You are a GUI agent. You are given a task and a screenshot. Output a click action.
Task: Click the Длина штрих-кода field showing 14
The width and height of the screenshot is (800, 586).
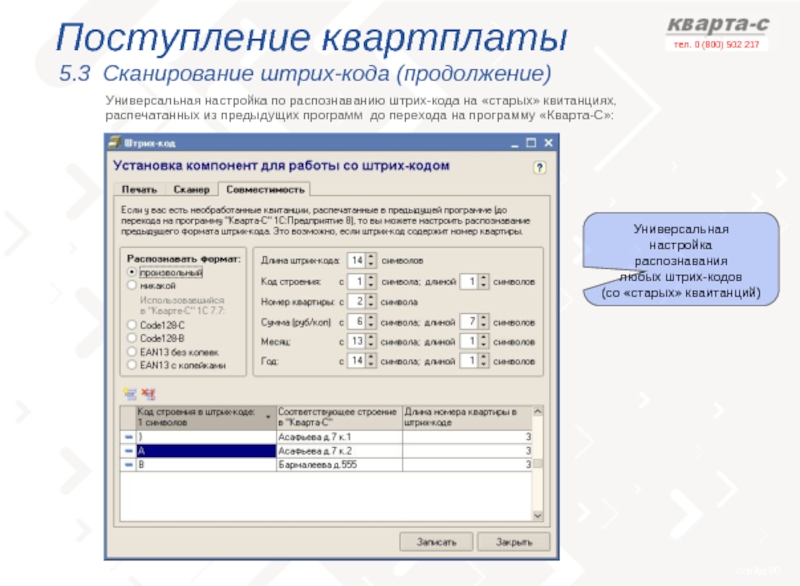[x=356, y=261]
